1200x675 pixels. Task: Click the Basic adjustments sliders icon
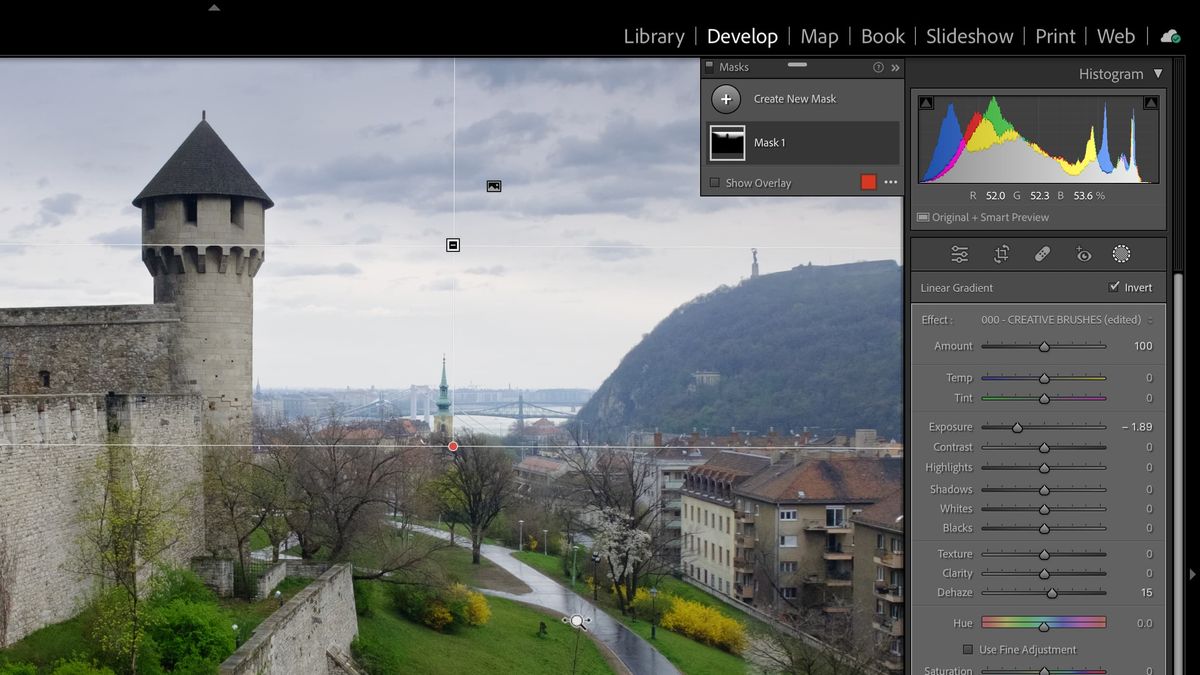[x=959, y=253]
